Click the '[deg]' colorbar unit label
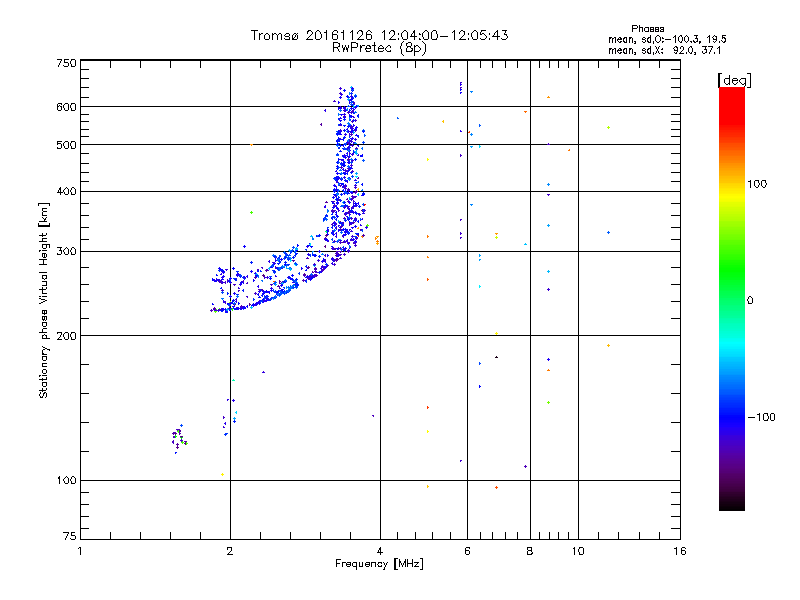Image resolution: width=800 pixels, height=600 pixels. (x=734, y=80)
